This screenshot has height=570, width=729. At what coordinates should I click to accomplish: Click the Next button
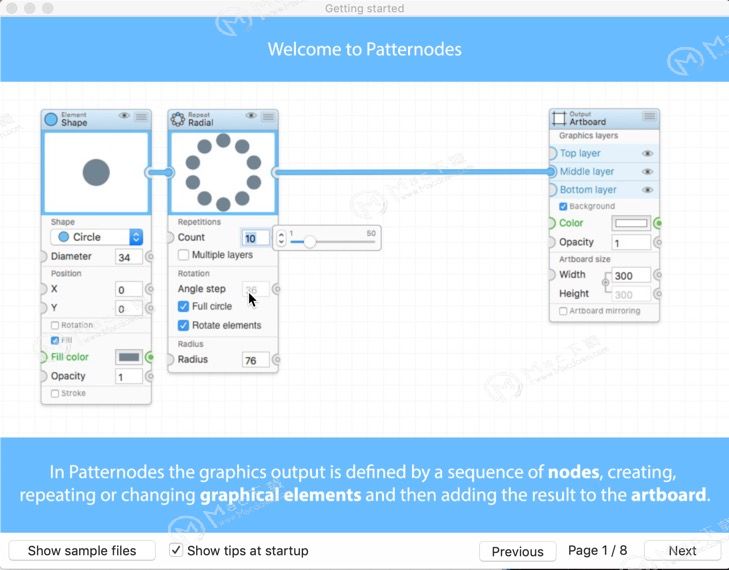[683, 550]
